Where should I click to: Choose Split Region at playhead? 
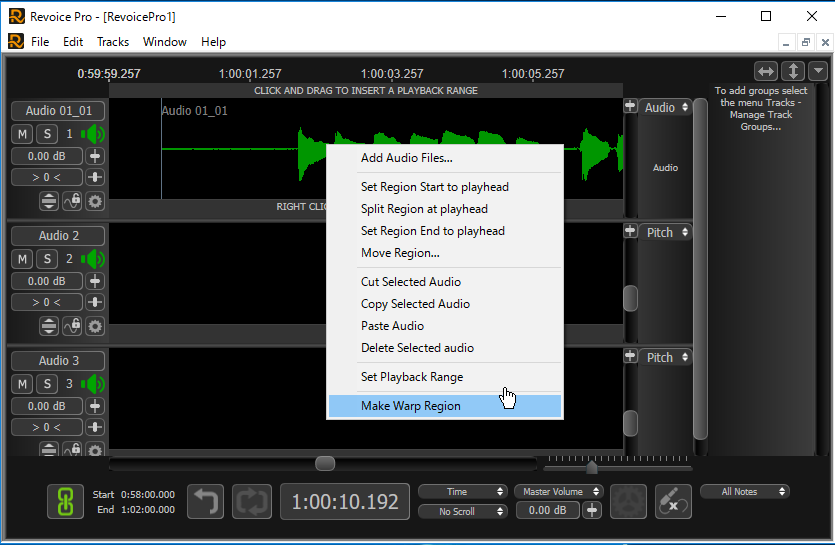(x=445, y=209)
